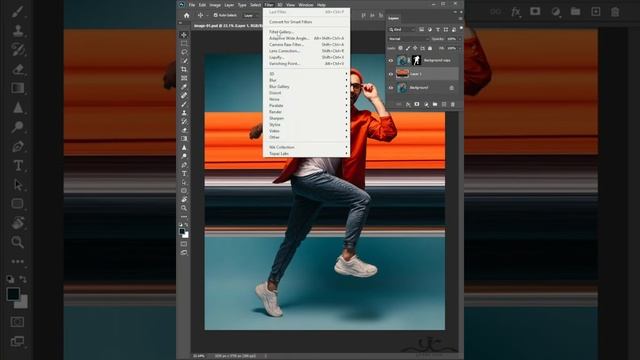This screenshot has width=640, height=360.
Task: Hide the Background copy layer
Action: point(391,60)
